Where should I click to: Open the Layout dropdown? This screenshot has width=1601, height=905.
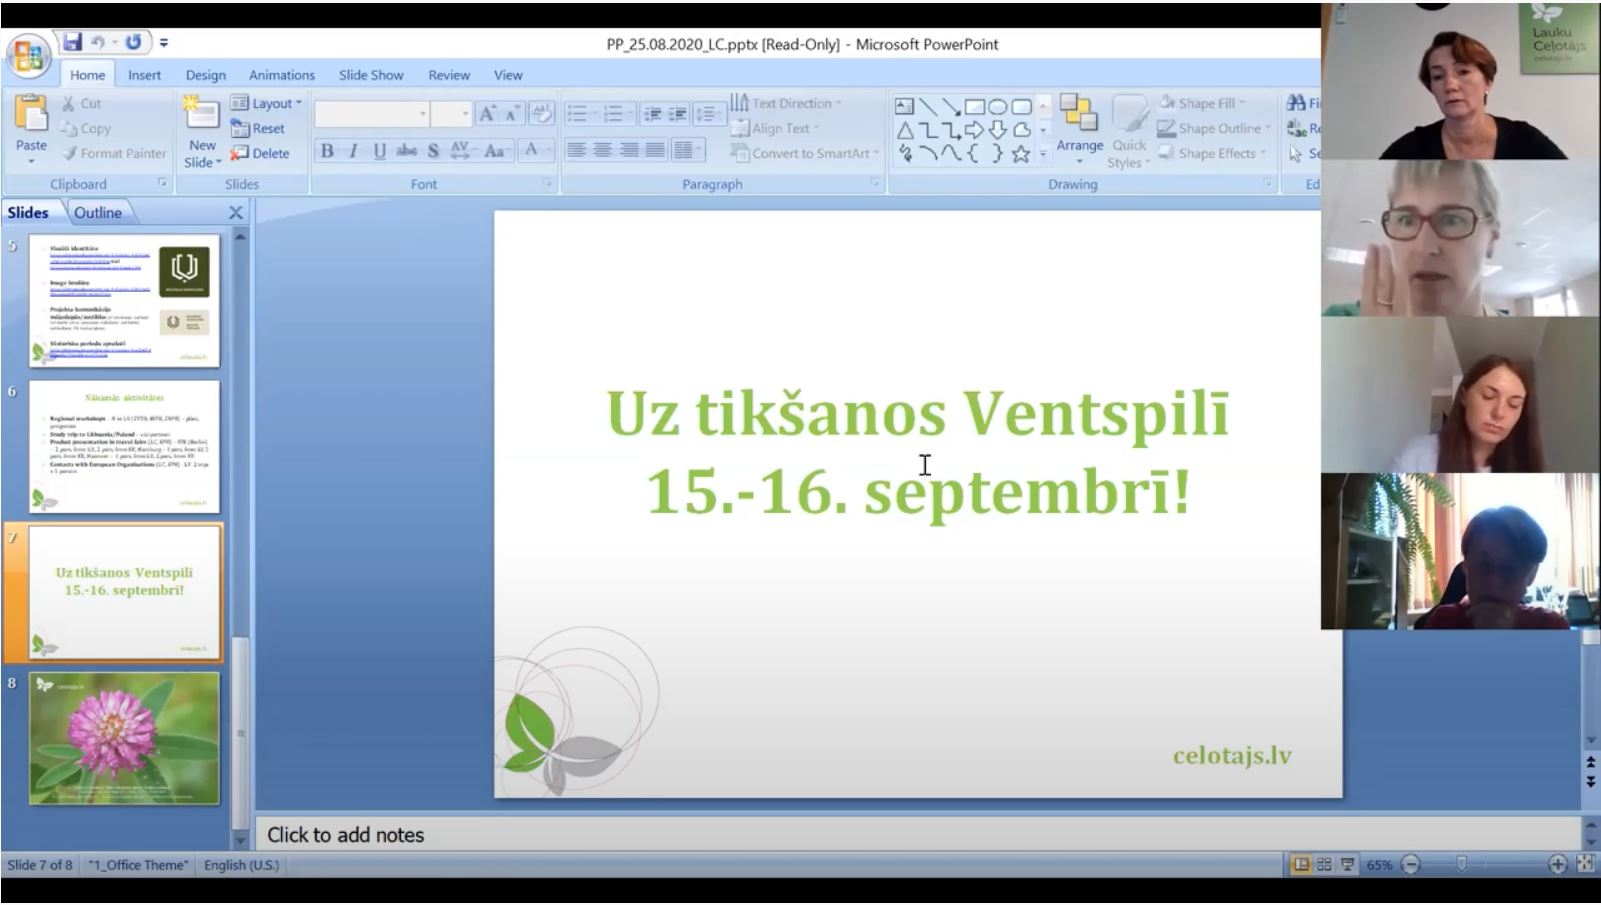[266, 103]
